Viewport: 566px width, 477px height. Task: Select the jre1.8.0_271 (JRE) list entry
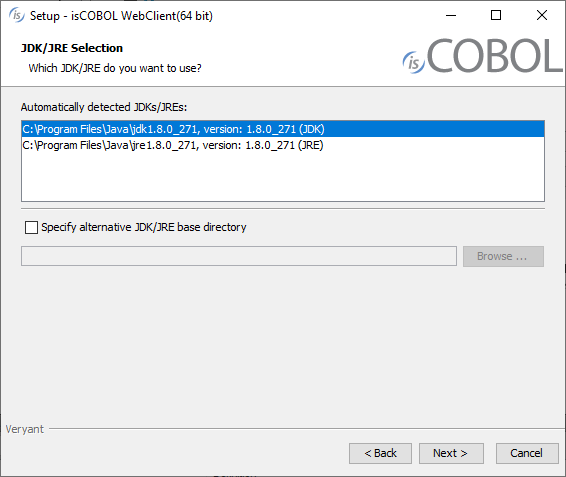283,145
